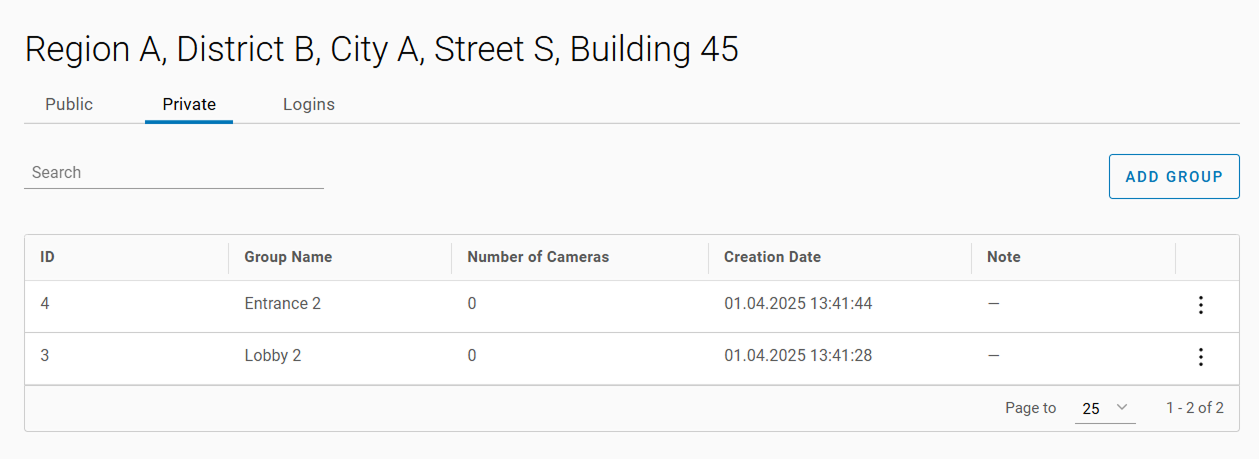Click the creation date 01.04.2025 13:41:28
The width and height of the screenshot is (1259, 459).
pos(798,355)
